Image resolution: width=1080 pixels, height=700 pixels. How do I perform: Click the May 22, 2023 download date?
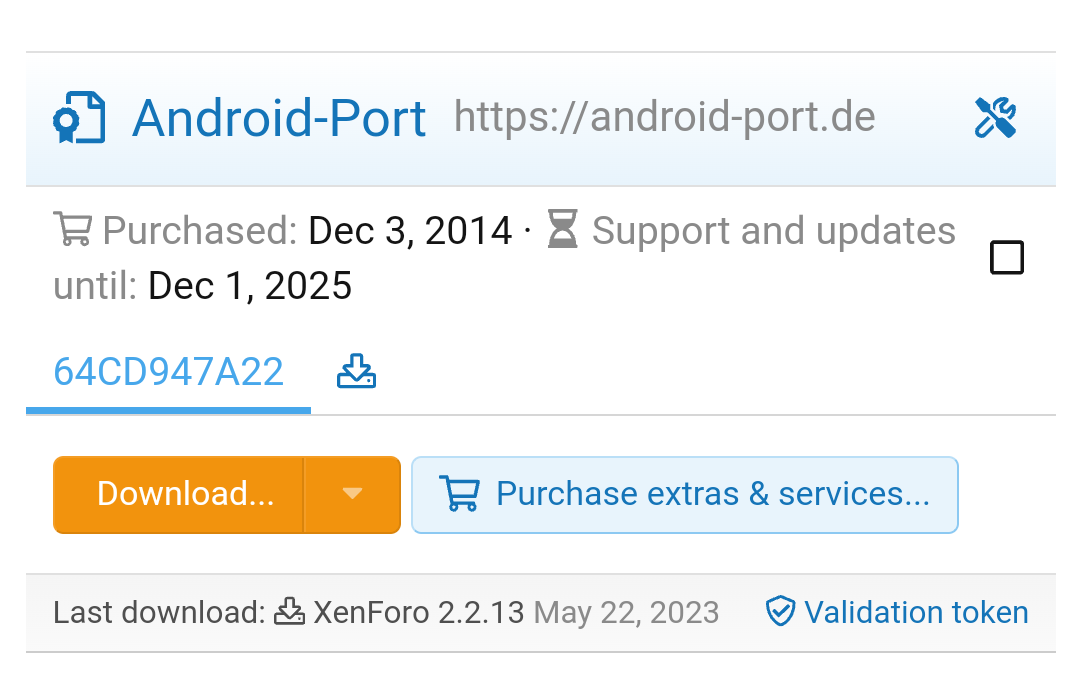click(627, 611)
